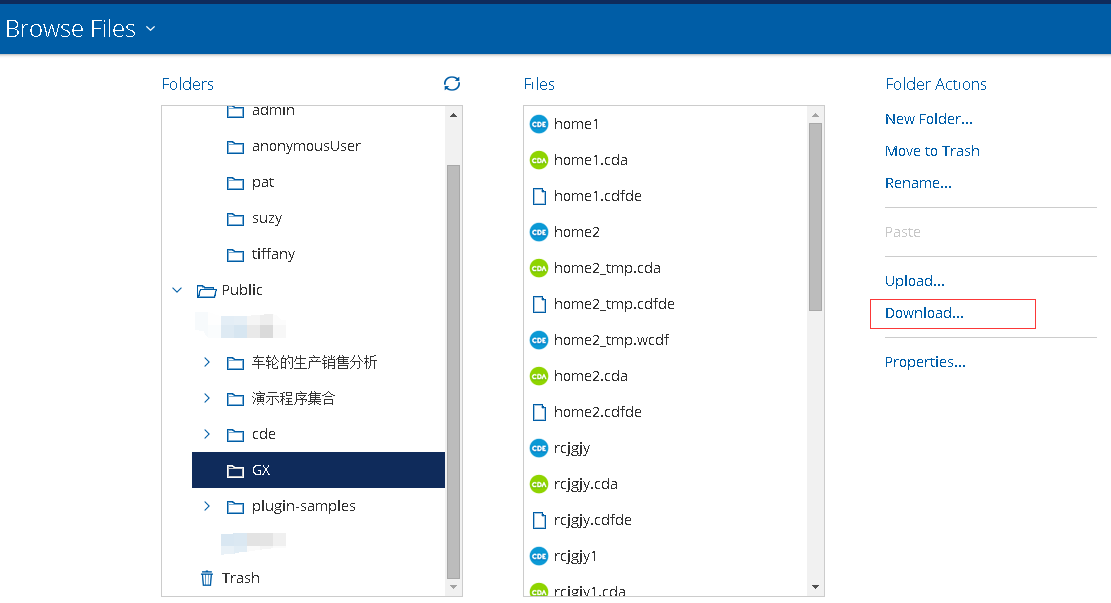Expand the plugin-samples folder
1111x603 pixels.
pos(207,506)
